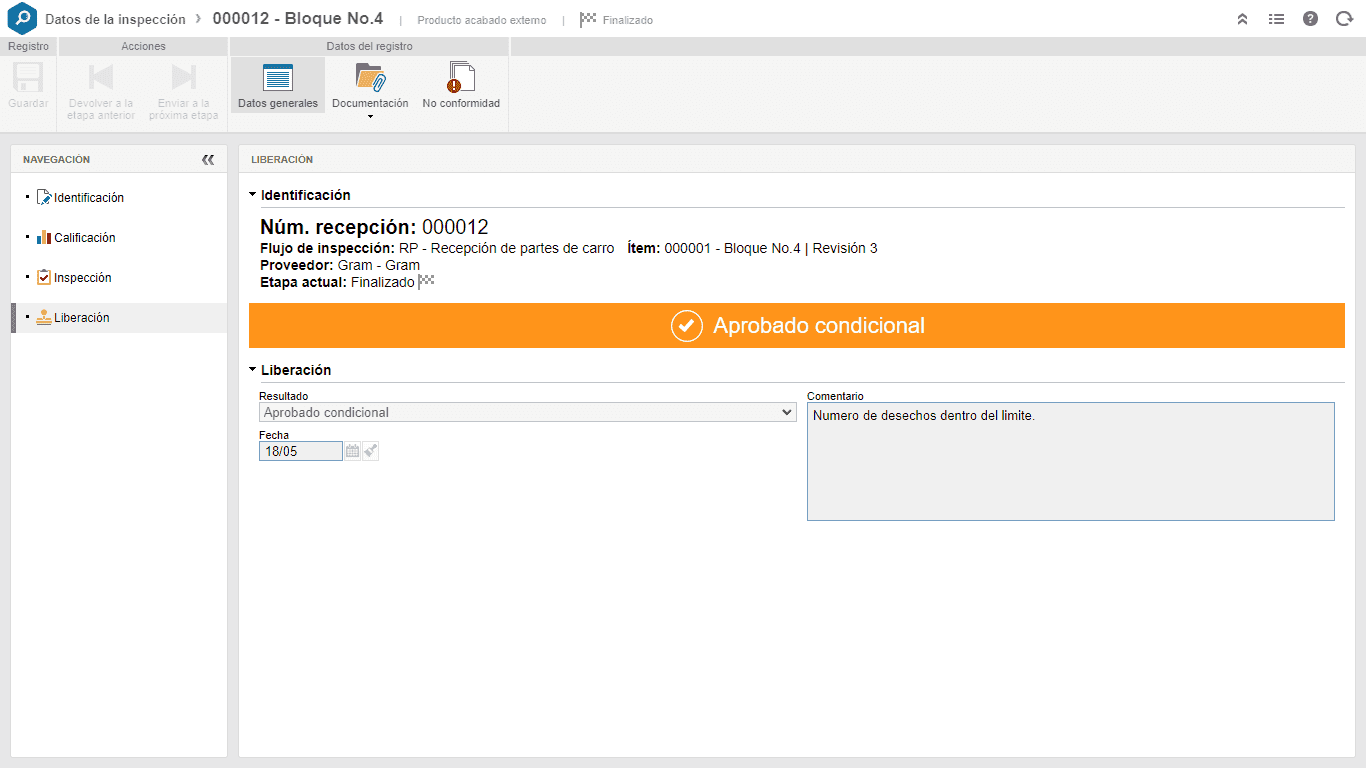Image resolution: width=1366 pixels, height=768 pixels.
Task: Click Datos de la inspección breadcrumb
Action: click(x=115, y=19)
